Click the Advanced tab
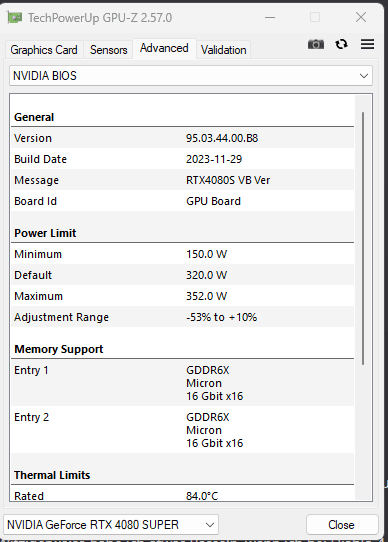Image resolution: width=388 pixels, height=542 pixels. (x=164, y=48)
